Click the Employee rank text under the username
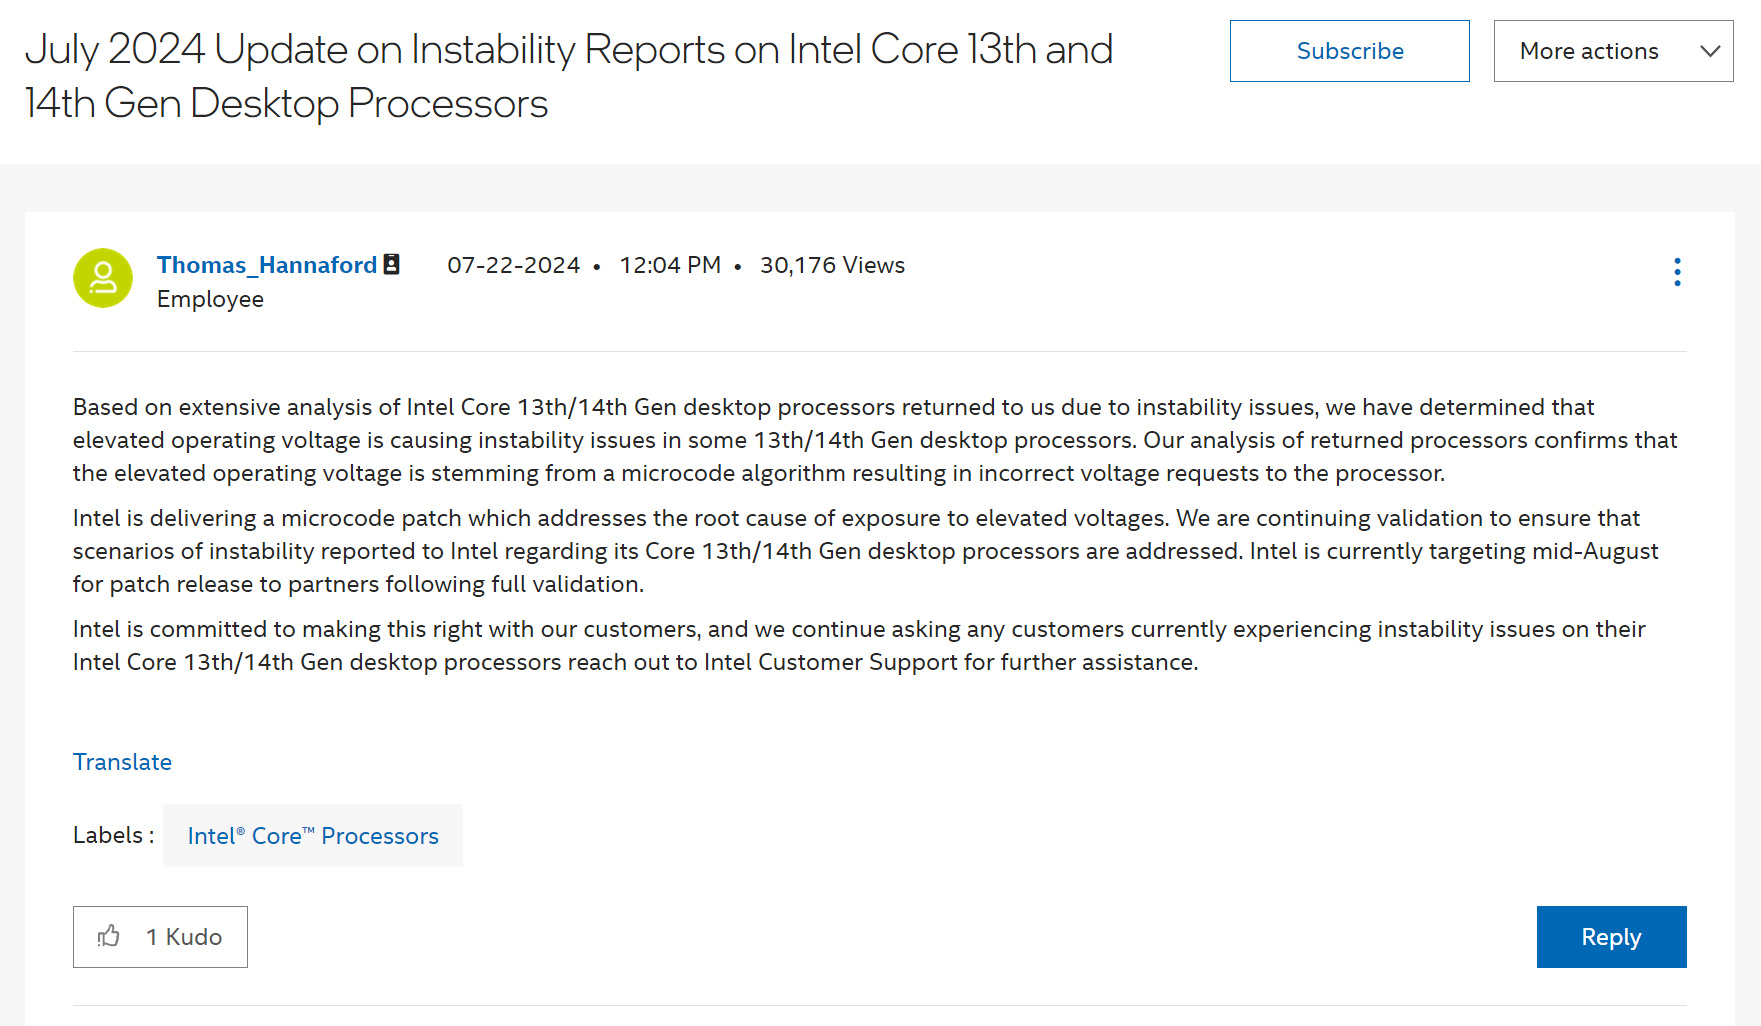This screenshot has width=1761, height=1026. (210, 299)
